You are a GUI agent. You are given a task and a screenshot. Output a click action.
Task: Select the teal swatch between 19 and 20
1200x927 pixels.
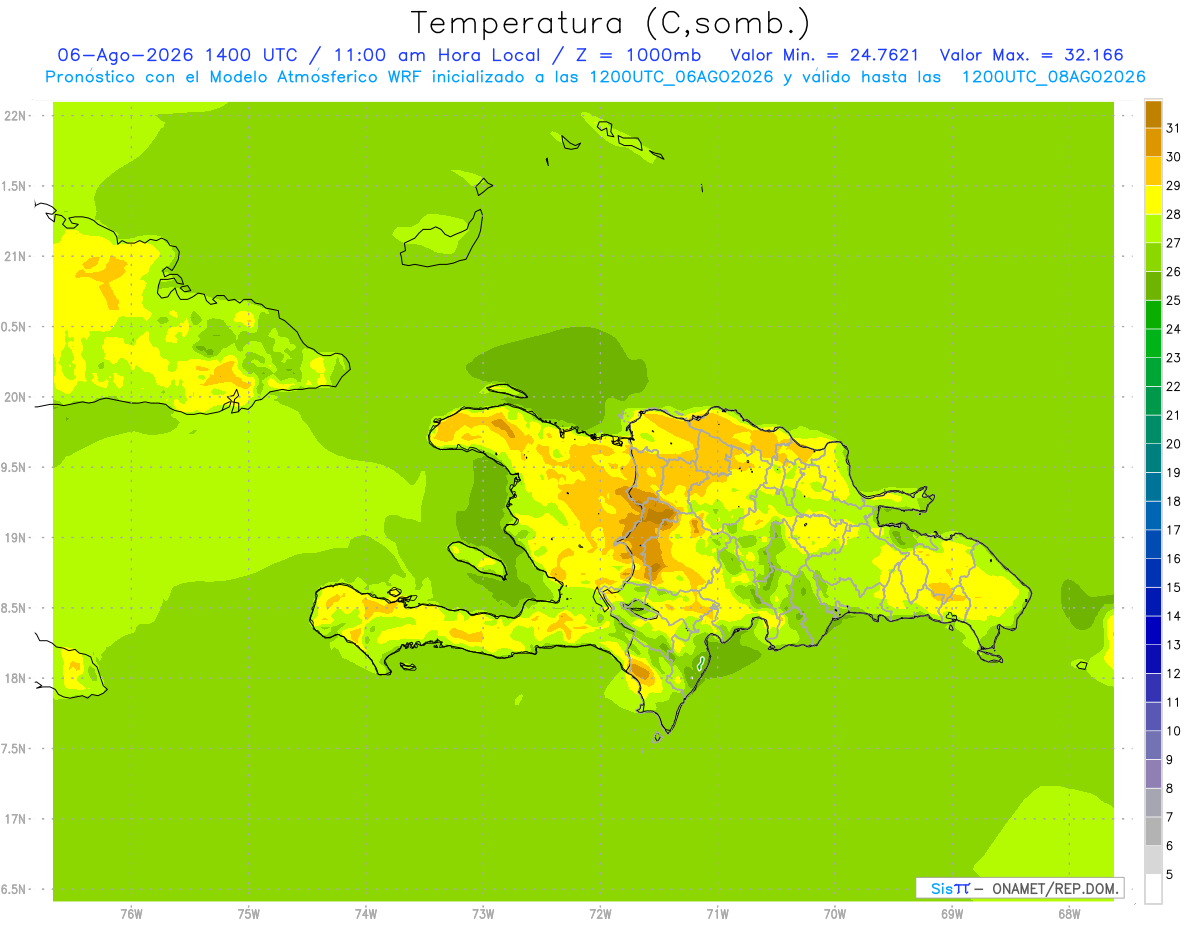1153,458
